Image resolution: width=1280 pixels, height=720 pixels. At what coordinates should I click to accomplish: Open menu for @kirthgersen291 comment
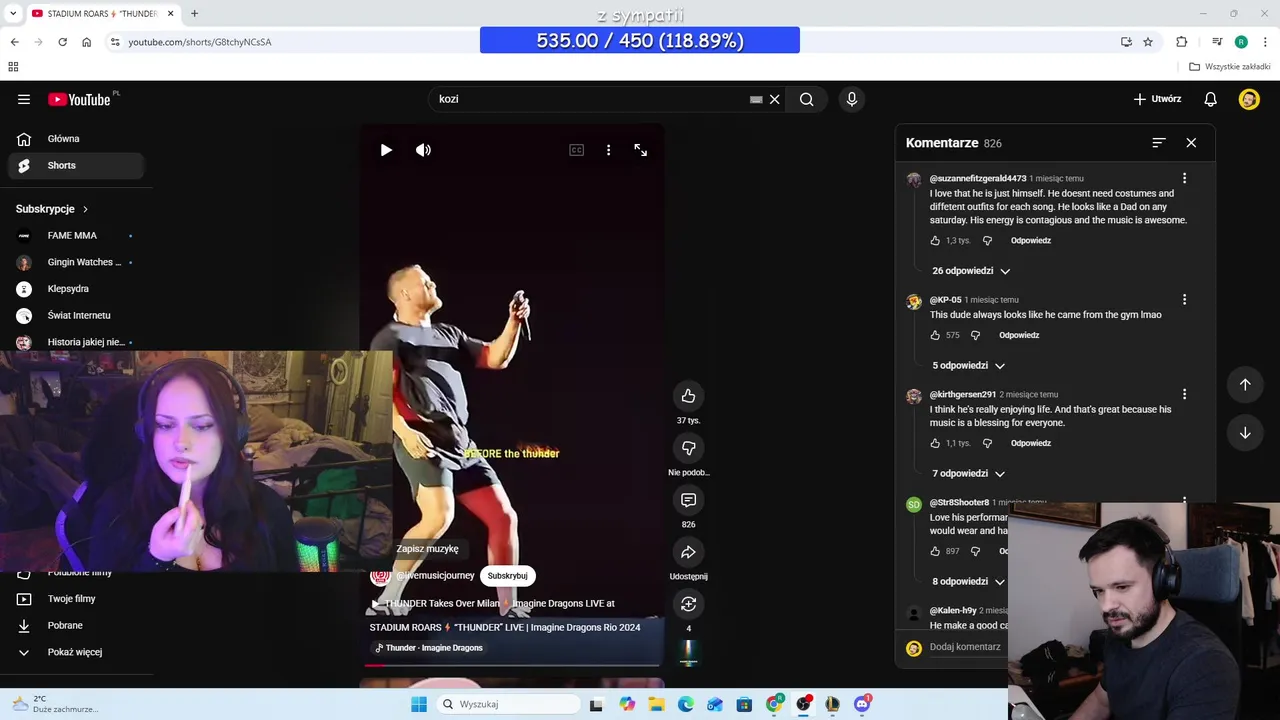1184,395
